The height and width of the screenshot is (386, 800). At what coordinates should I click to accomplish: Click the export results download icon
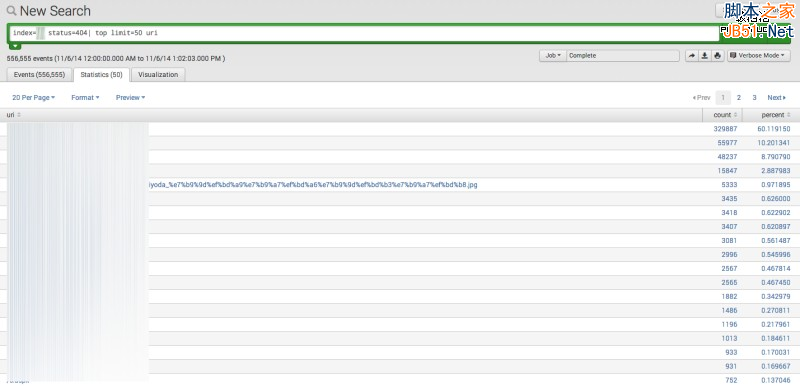tap(704, 56)
